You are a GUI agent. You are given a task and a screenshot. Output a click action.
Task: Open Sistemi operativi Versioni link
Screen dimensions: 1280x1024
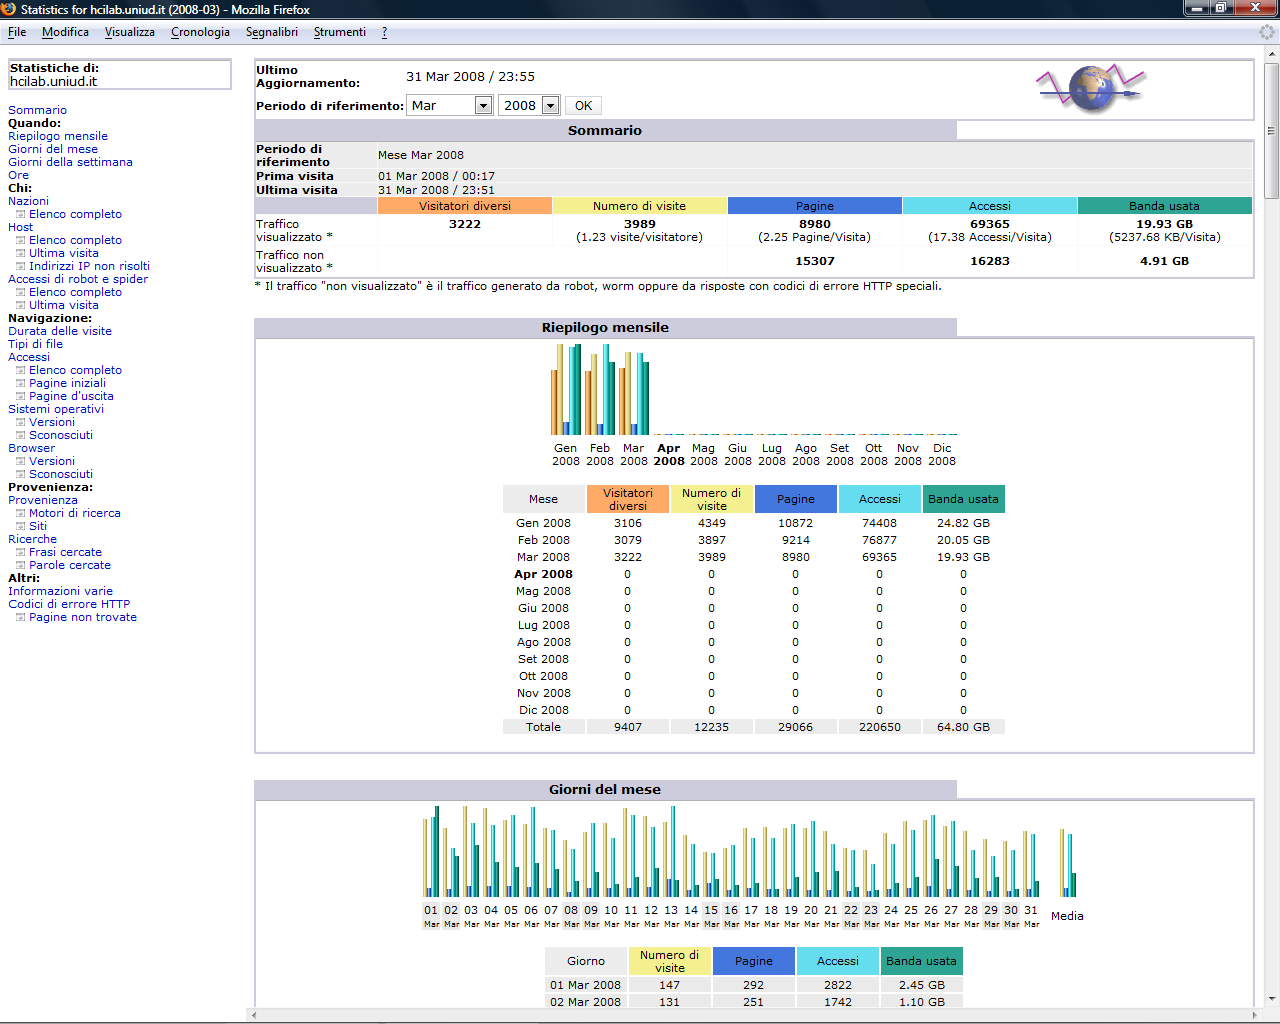tap(52, 422)
